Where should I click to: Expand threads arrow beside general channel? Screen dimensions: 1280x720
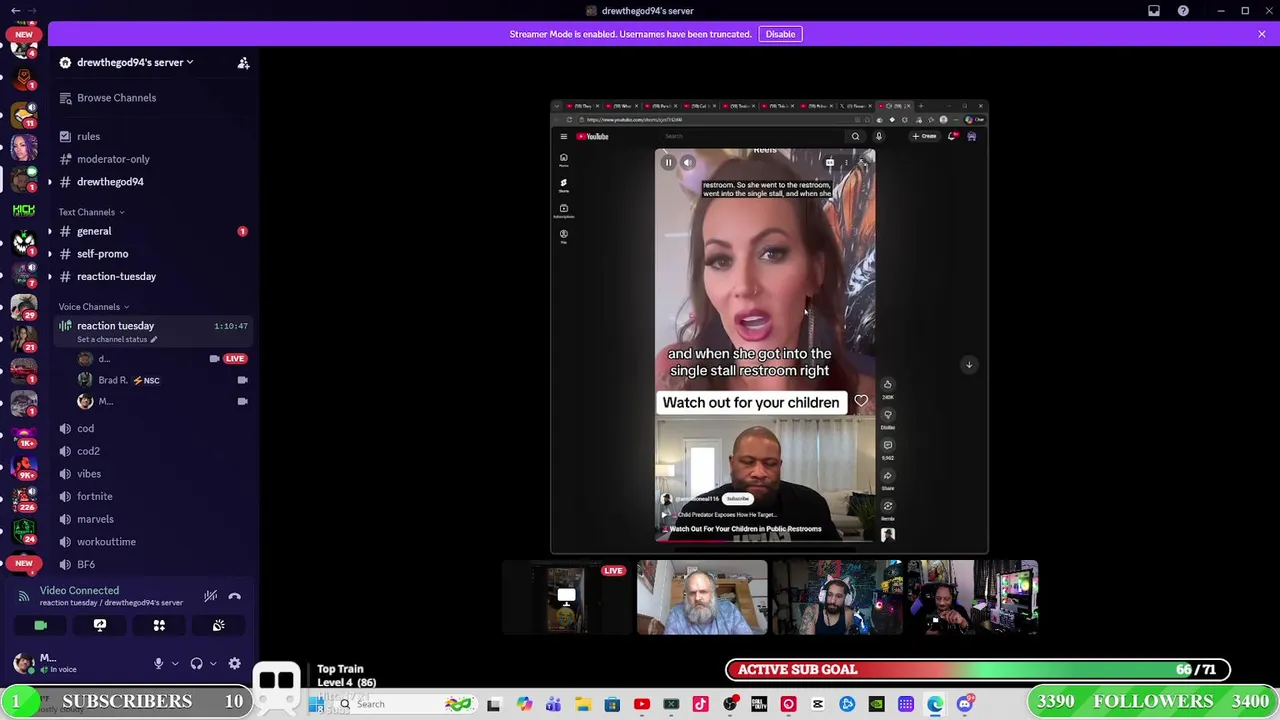pos(50,231)
